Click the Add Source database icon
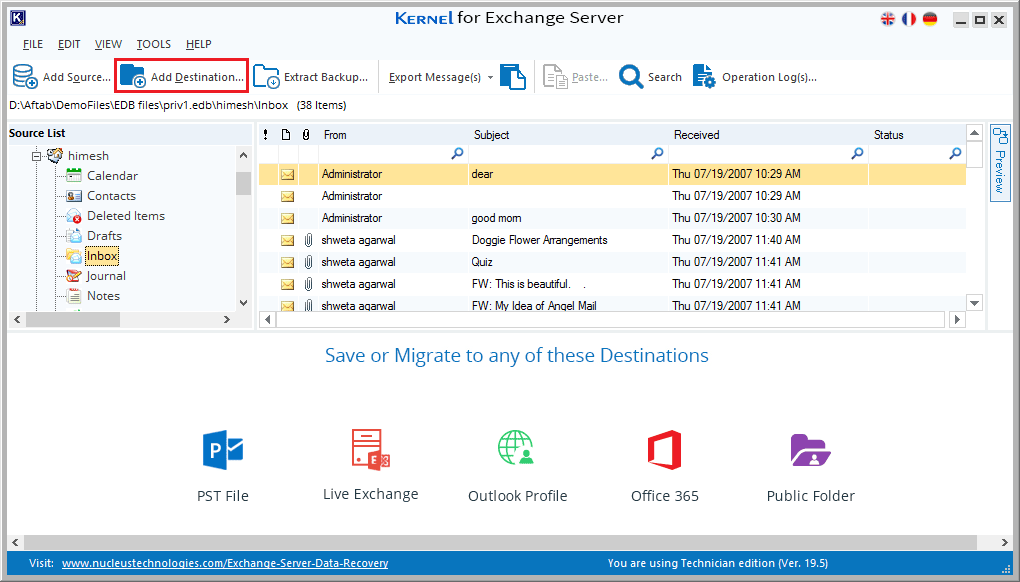 click(25, 77)
